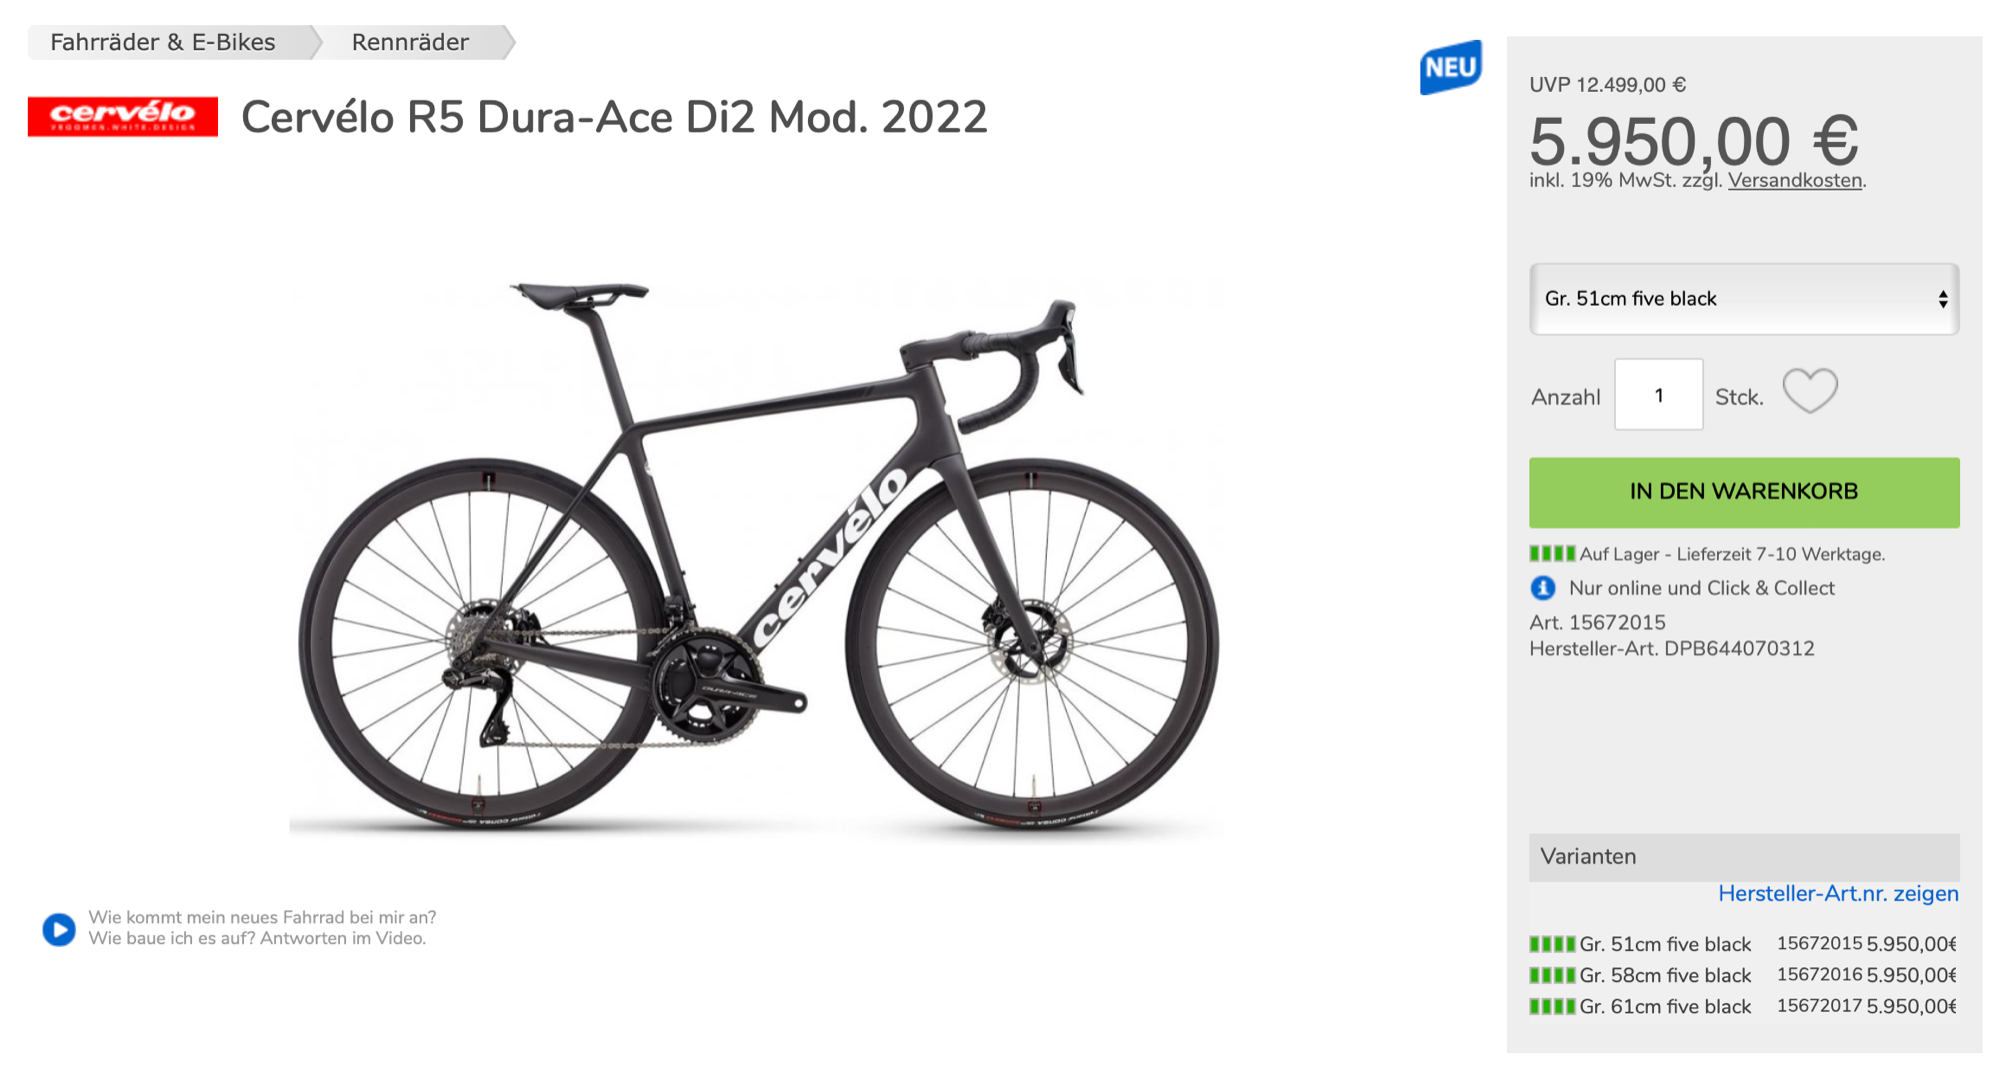Open the Fahrräder & E-Bikes breadcrumb

[163, 42]
